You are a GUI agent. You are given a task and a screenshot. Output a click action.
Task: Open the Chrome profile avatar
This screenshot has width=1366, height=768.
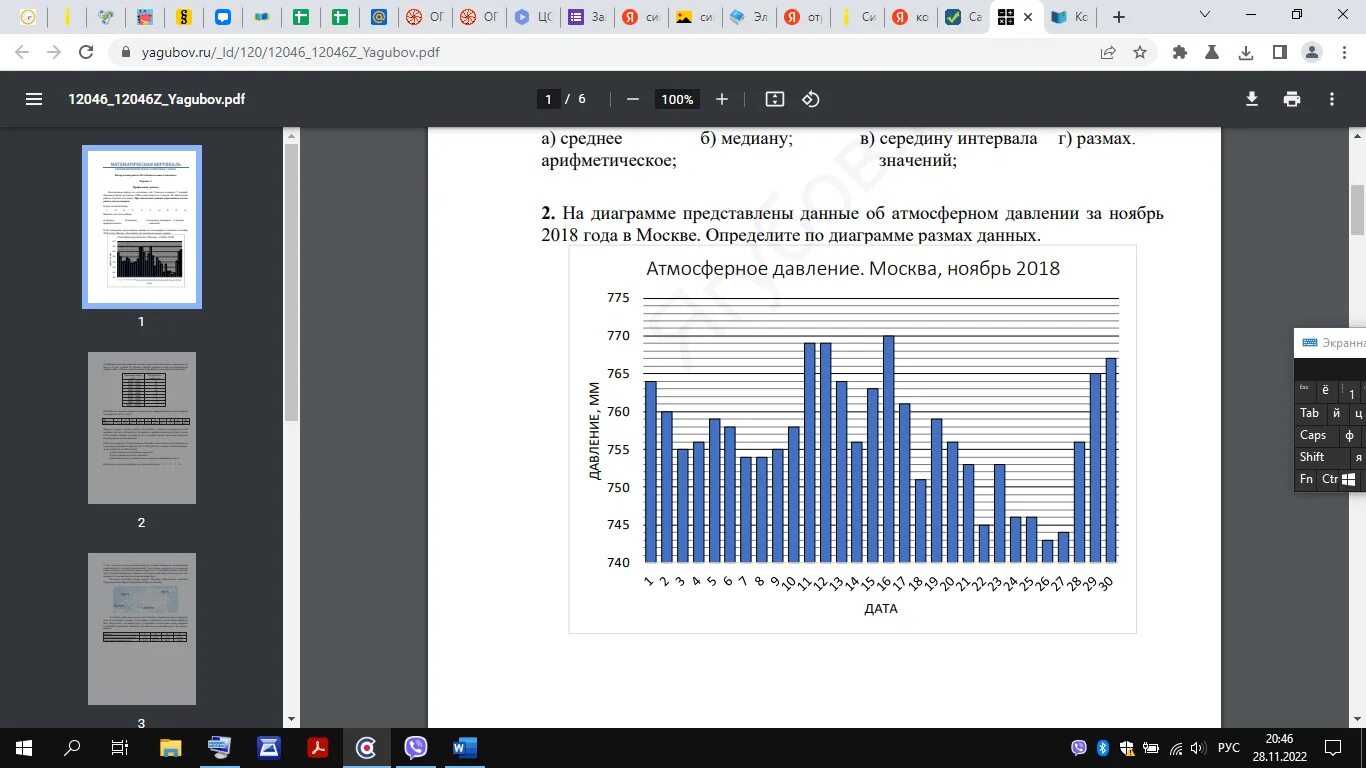click(x=1312, y=52)
